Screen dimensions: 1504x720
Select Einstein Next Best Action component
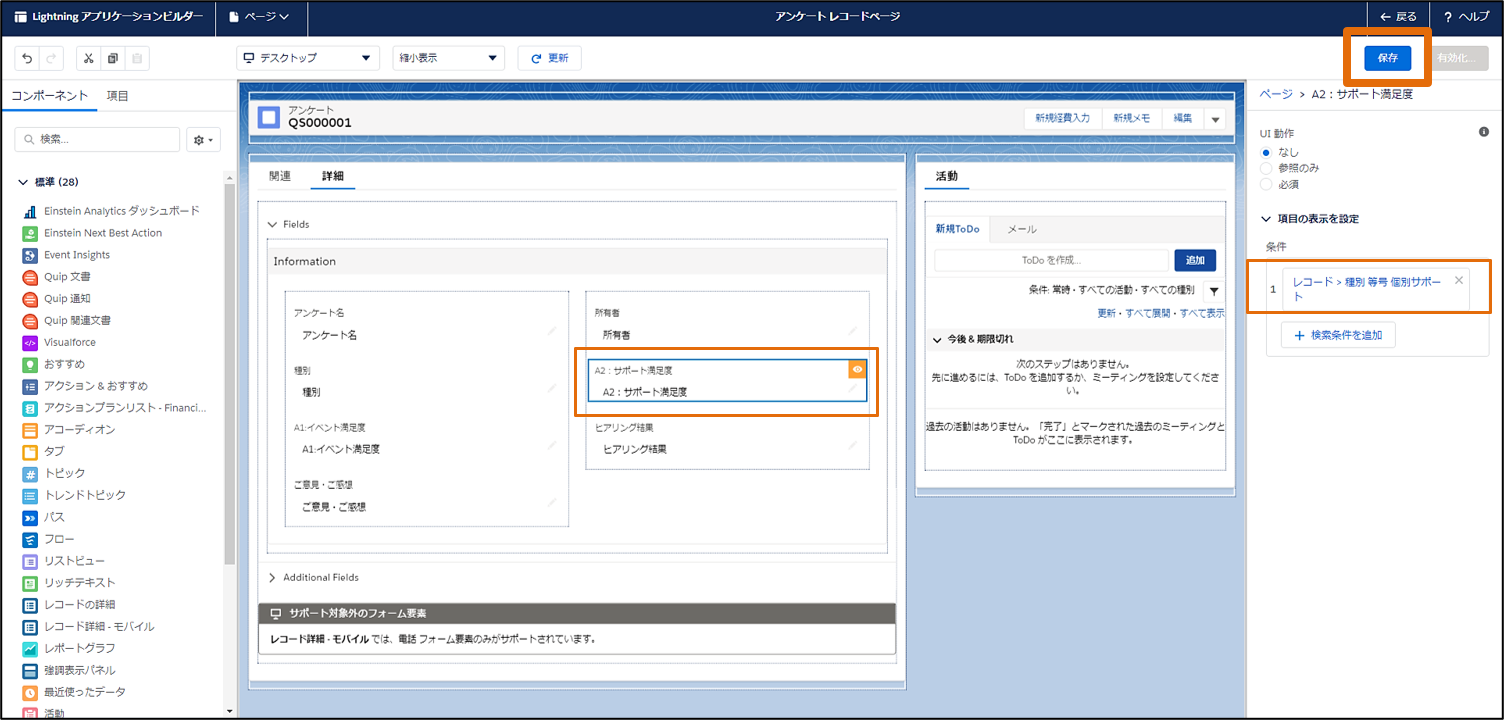tap(92, 233)
